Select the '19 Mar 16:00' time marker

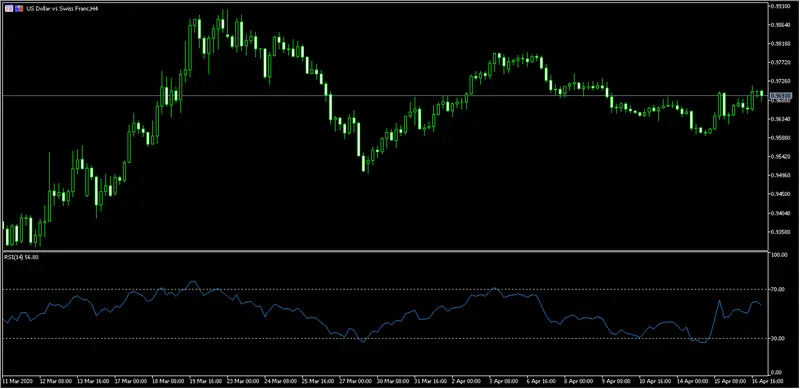[x=205, y=381]
